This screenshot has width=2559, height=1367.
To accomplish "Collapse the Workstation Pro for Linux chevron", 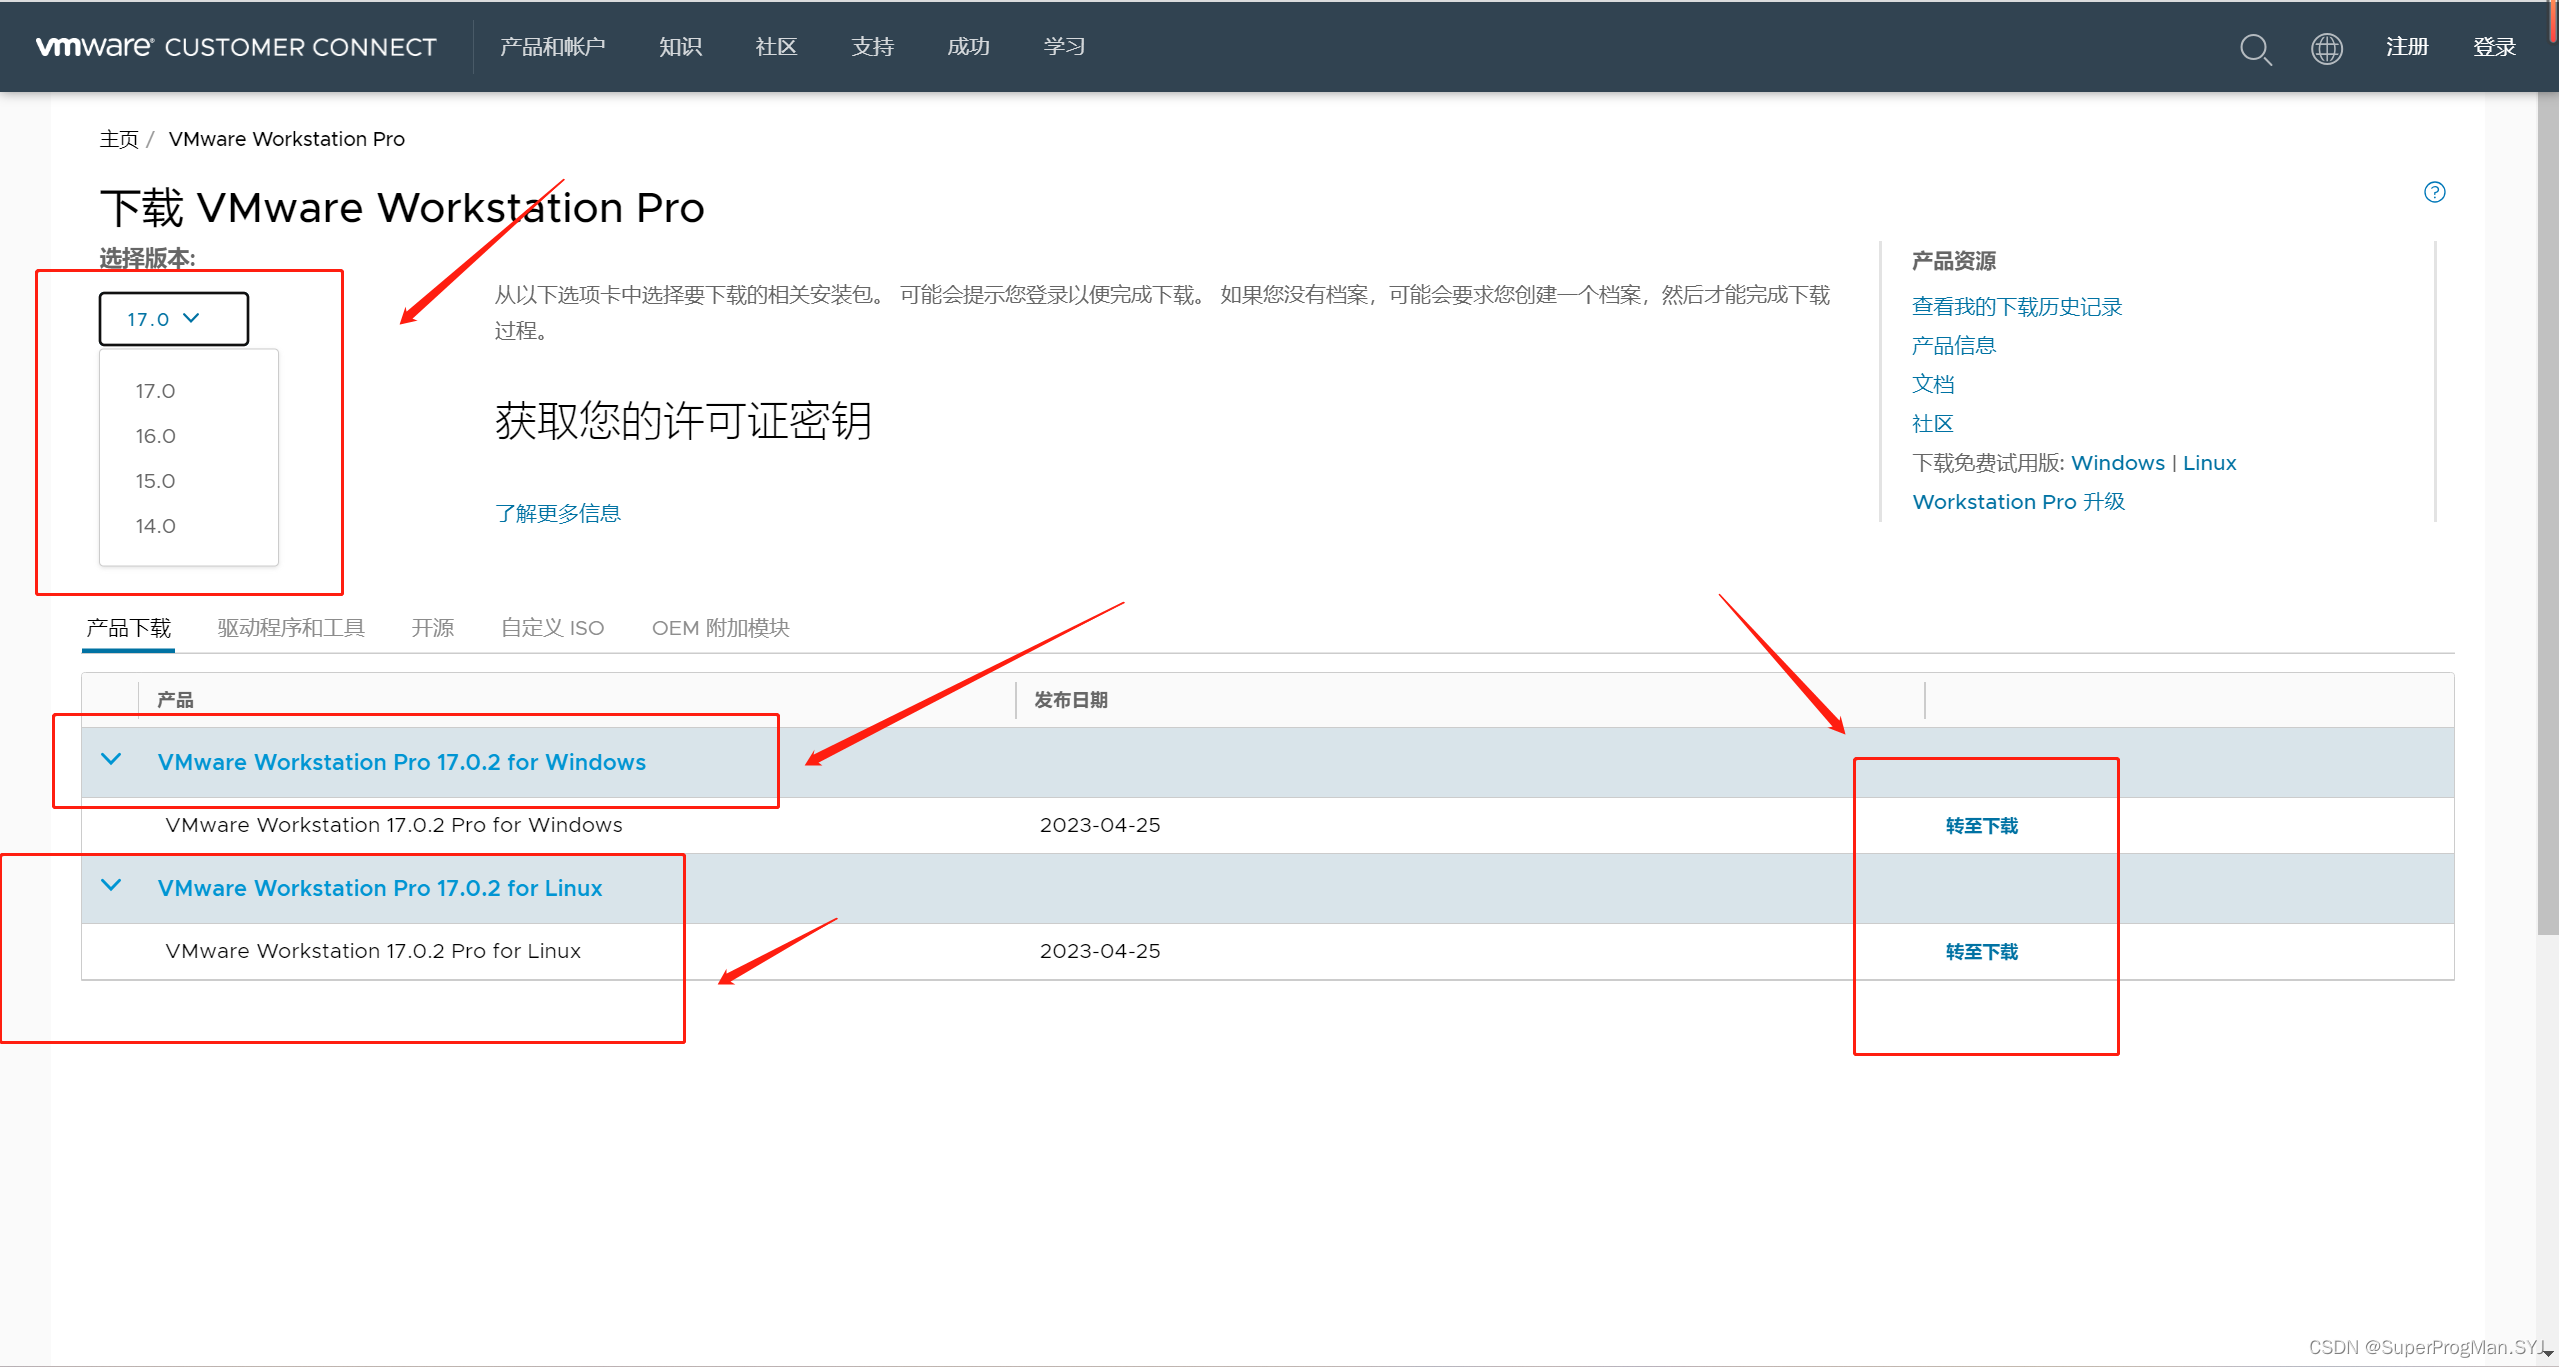I will [112, 886].
